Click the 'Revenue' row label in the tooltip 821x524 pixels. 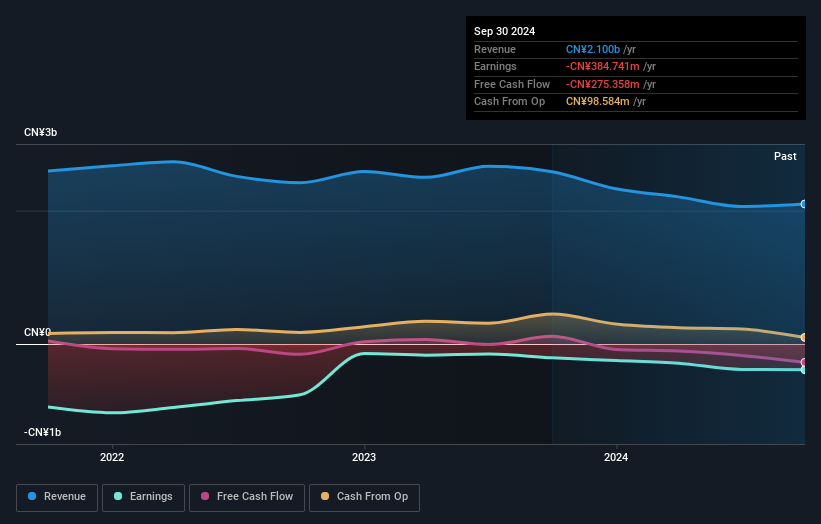click(495, 49)
